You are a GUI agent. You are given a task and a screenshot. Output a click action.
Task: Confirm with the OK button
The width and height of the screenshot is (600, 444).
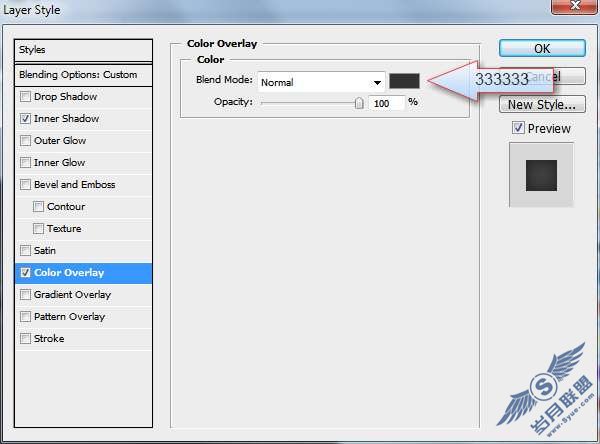(542, 49)
